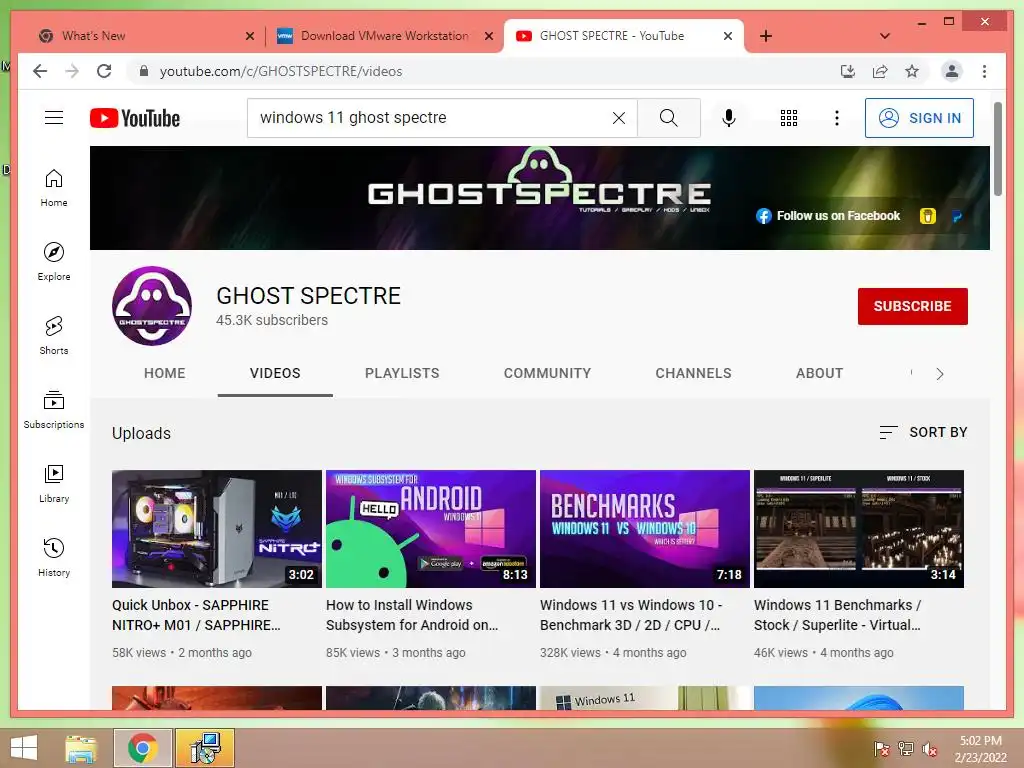Start voice search with microphone icon
Viewport: 1024px width, 768px height.
click(x=729, y=118)
